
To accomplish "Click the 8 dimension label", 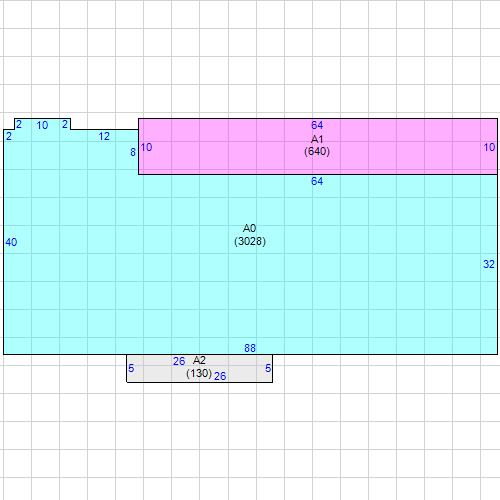I will [x=133, y=152].
